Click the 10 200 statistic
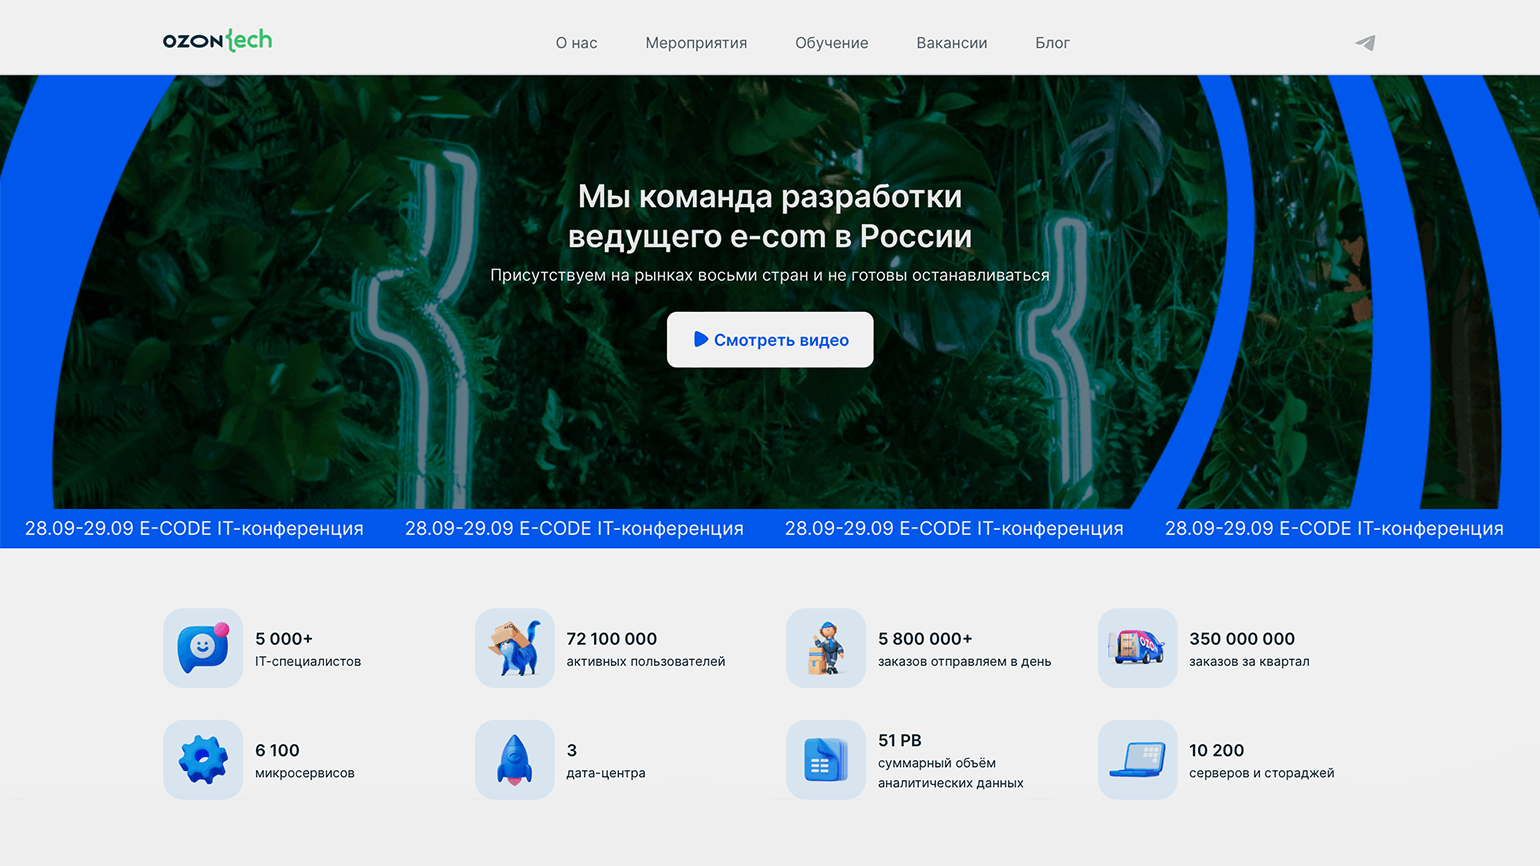 (x=1217, y=750)
